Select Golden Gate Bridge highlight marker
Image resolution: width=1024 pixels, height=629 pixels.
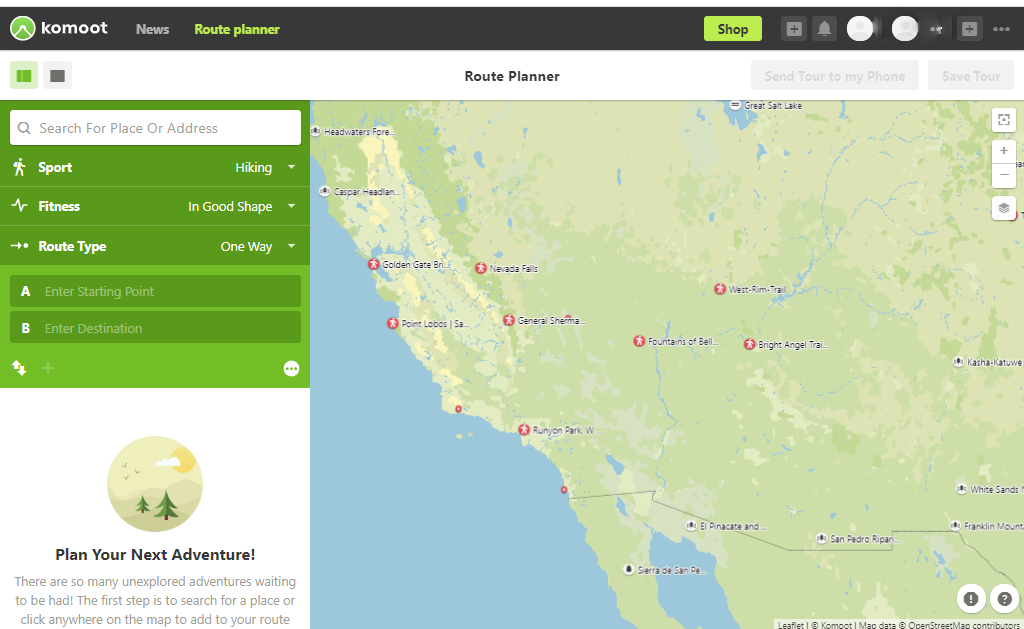374,265
